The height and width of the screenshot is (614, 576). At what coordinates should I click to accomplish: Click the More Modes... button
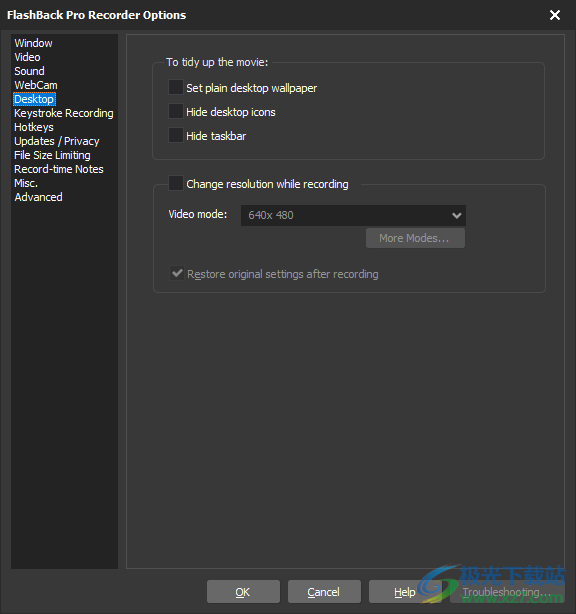pyautogui.click(x=415, y=238)
